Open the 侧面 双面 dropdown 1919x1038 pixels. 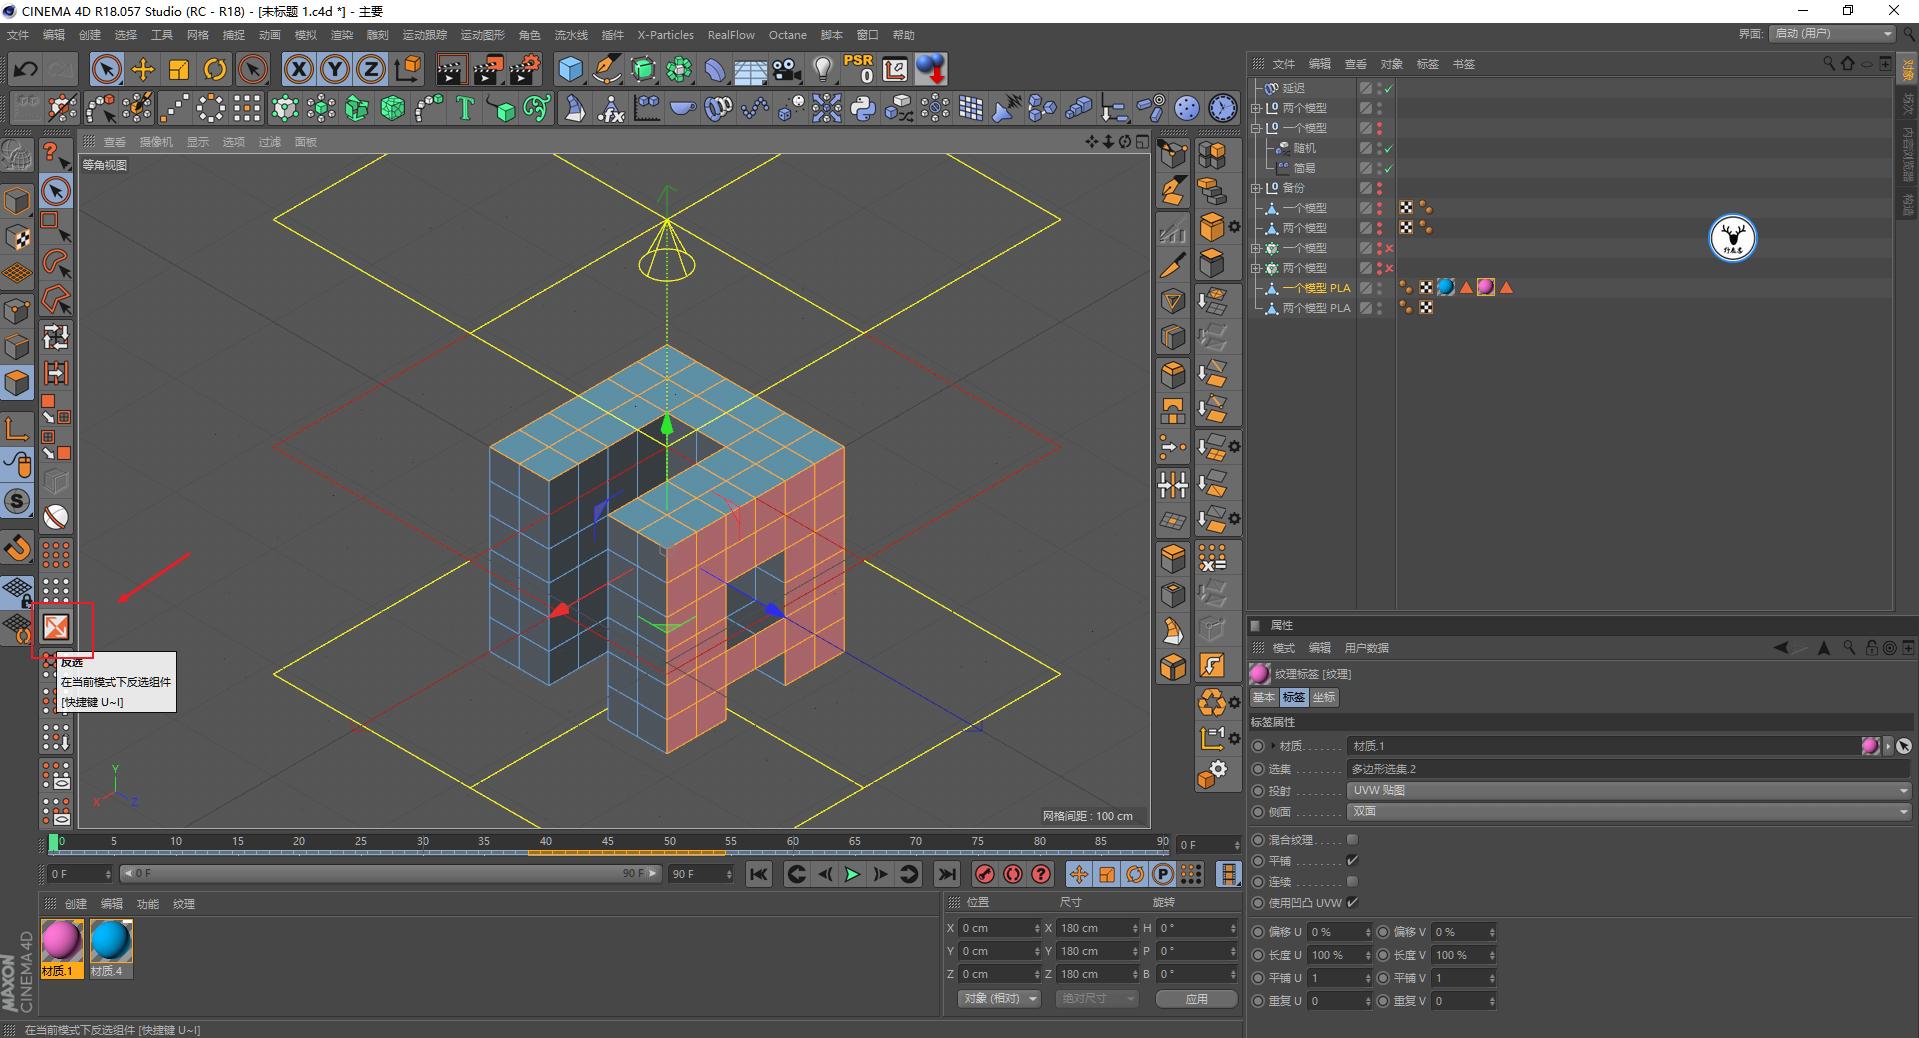[x=1628, y=812]
